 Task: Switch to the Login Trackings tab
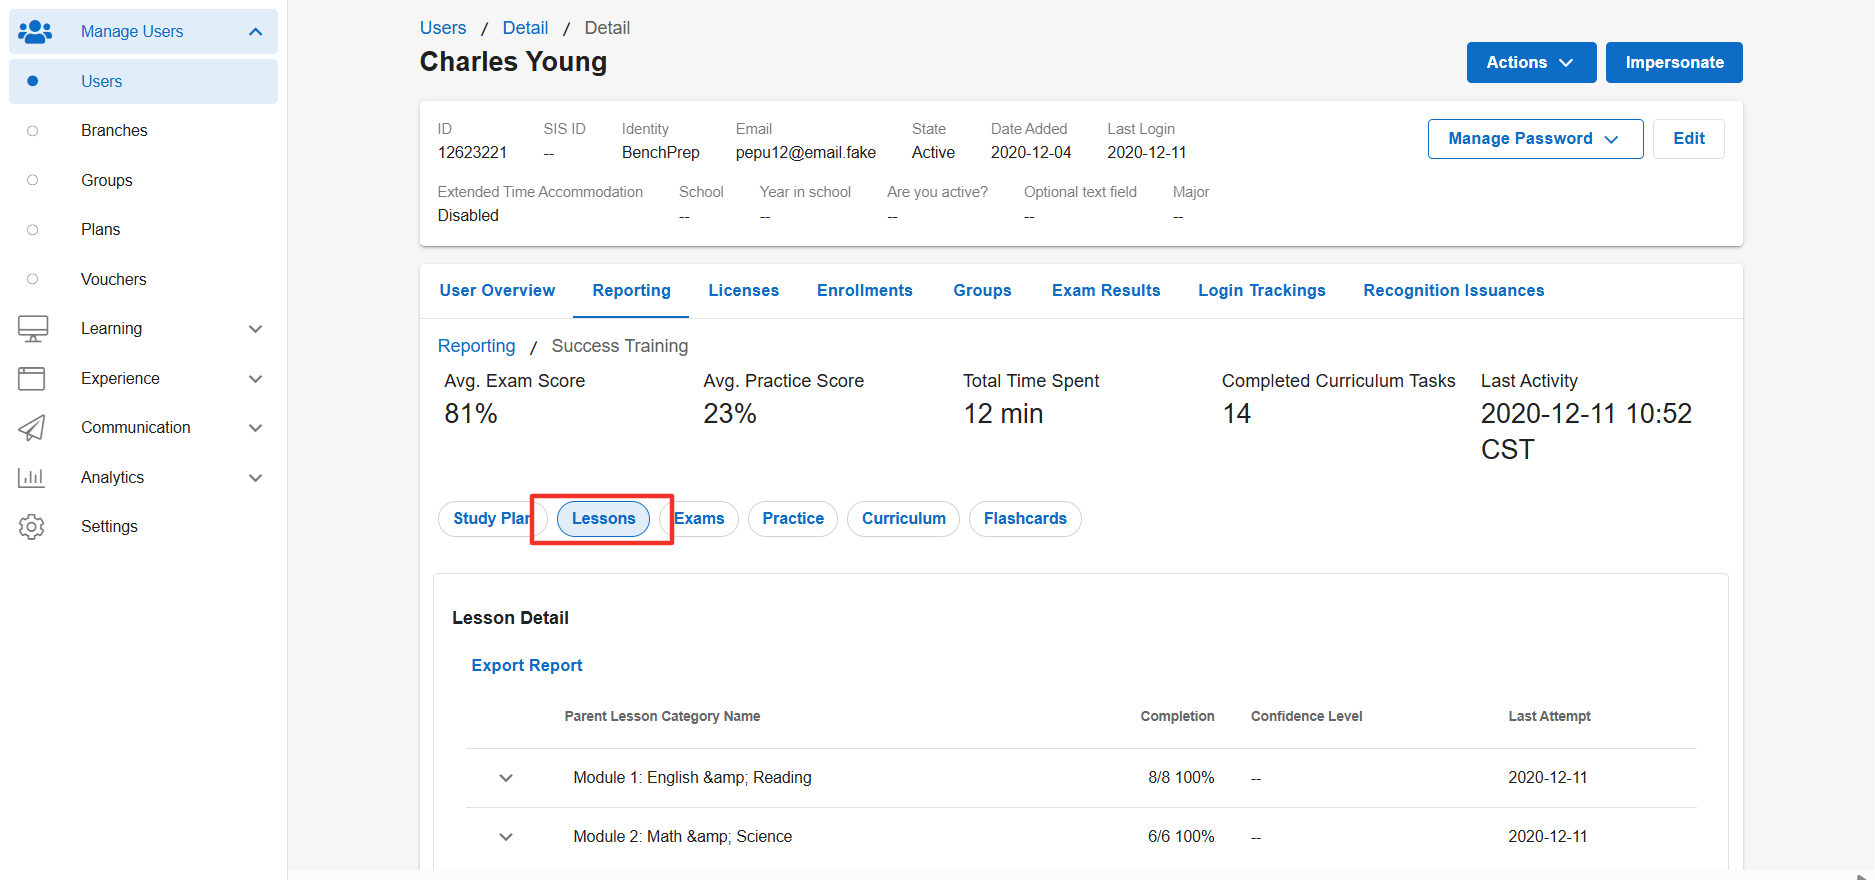coord(1262,291)
